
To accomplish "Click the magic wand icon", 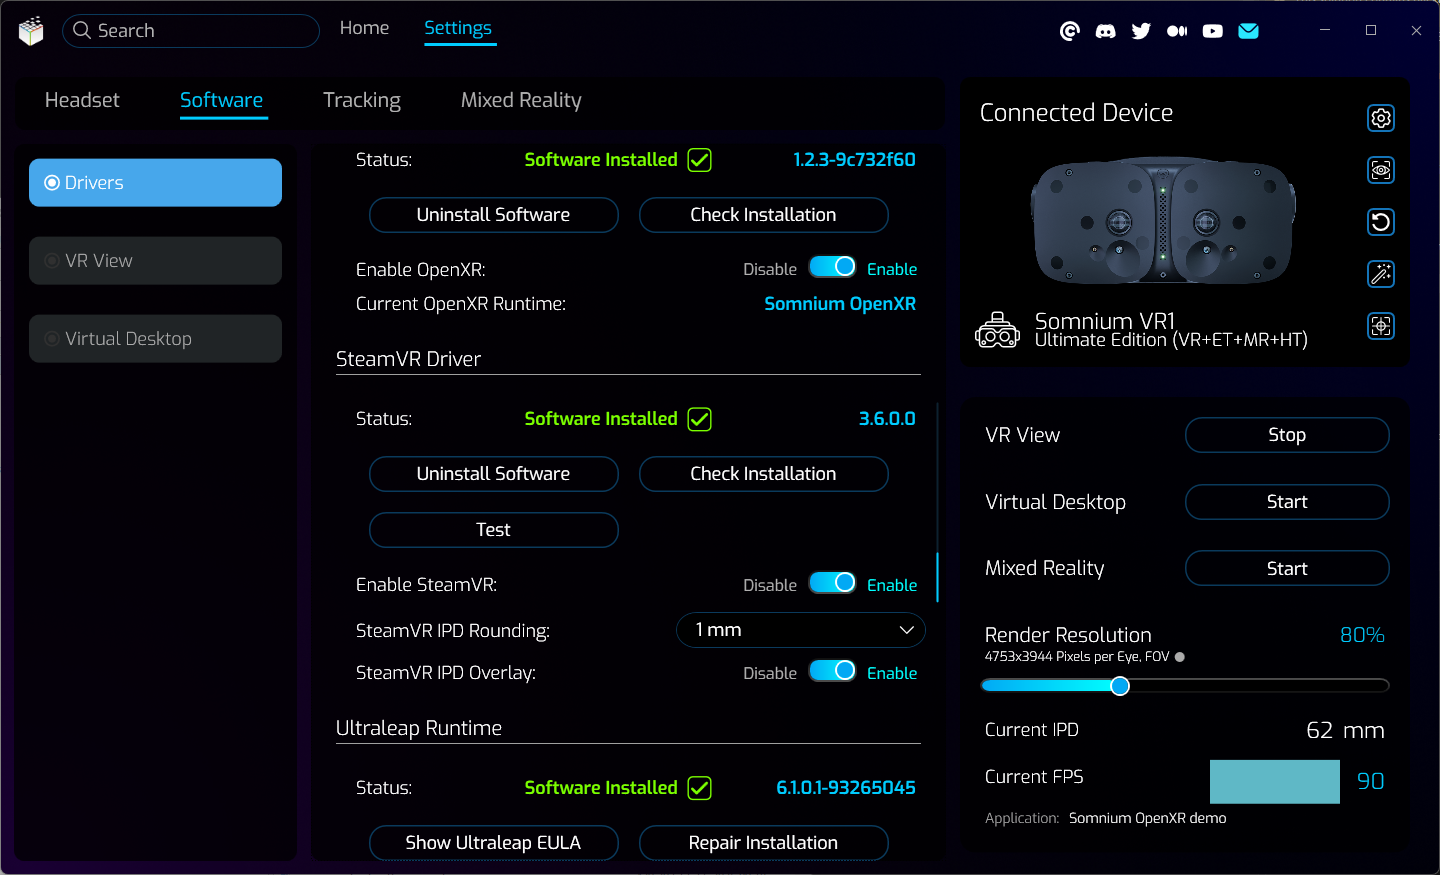I will point(1380,274).
